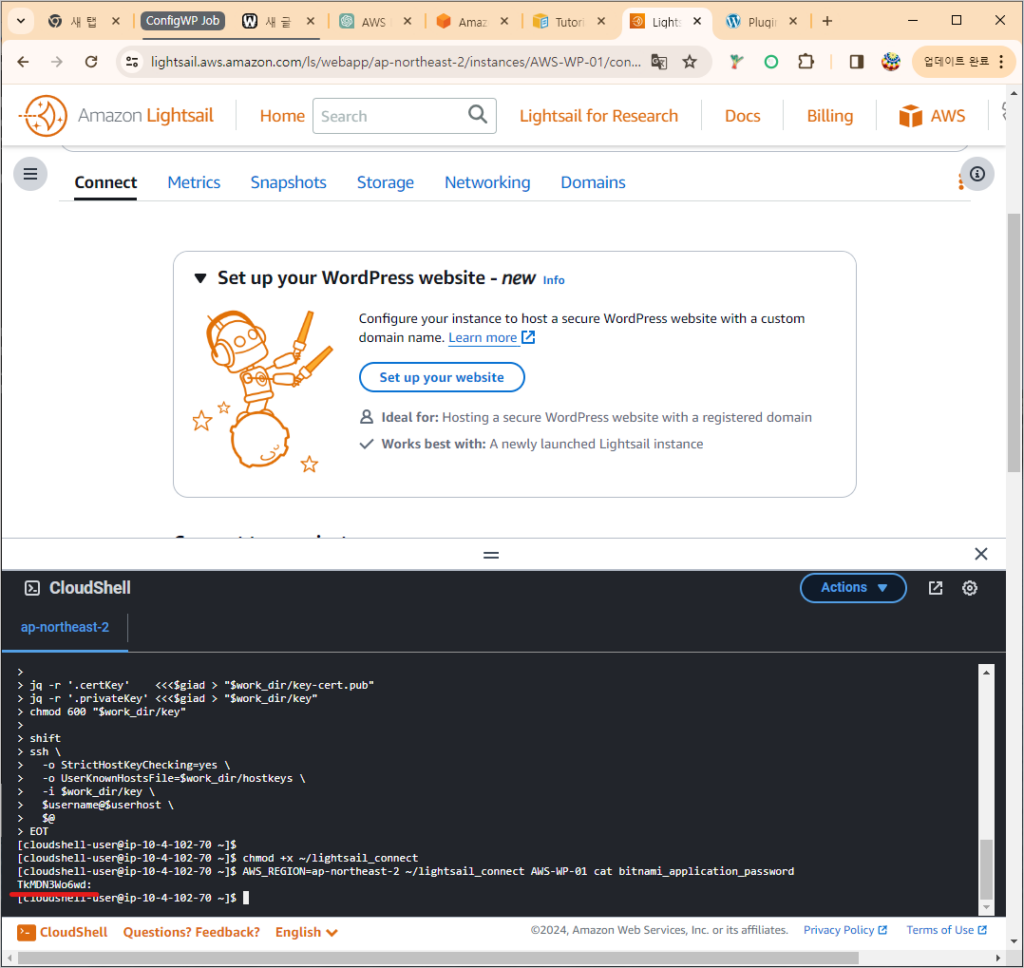Open the English language dropdown
The width and height of the screenshot is (1024, 968).
click(306, 932)
